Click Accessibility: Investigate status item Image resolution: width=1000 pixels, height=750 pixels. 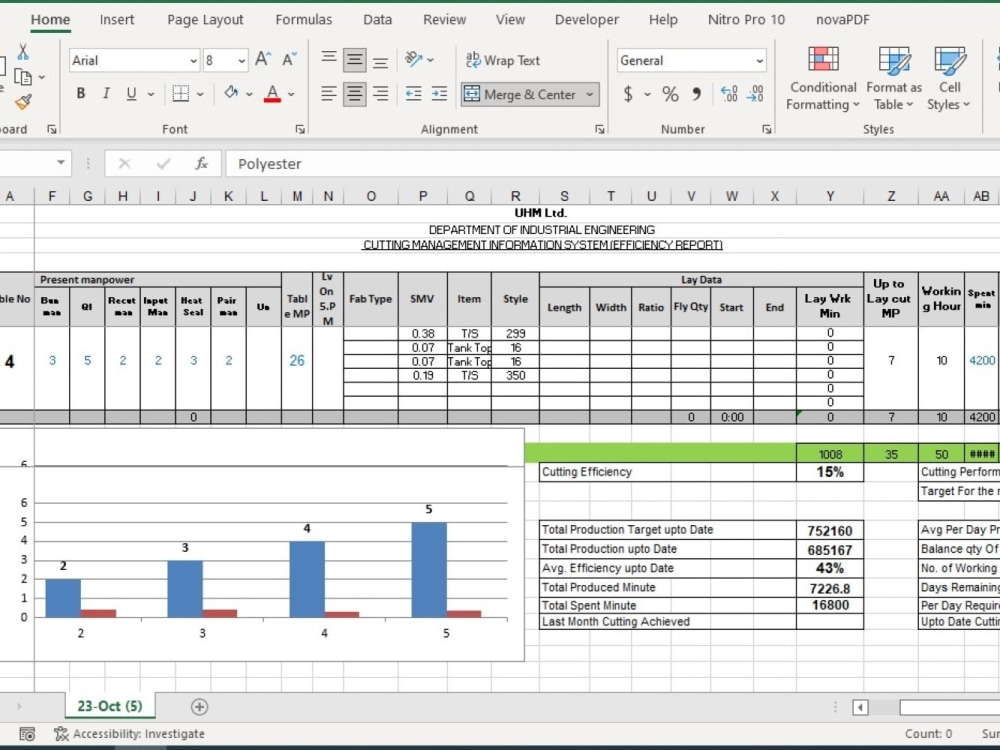[129, 734]
